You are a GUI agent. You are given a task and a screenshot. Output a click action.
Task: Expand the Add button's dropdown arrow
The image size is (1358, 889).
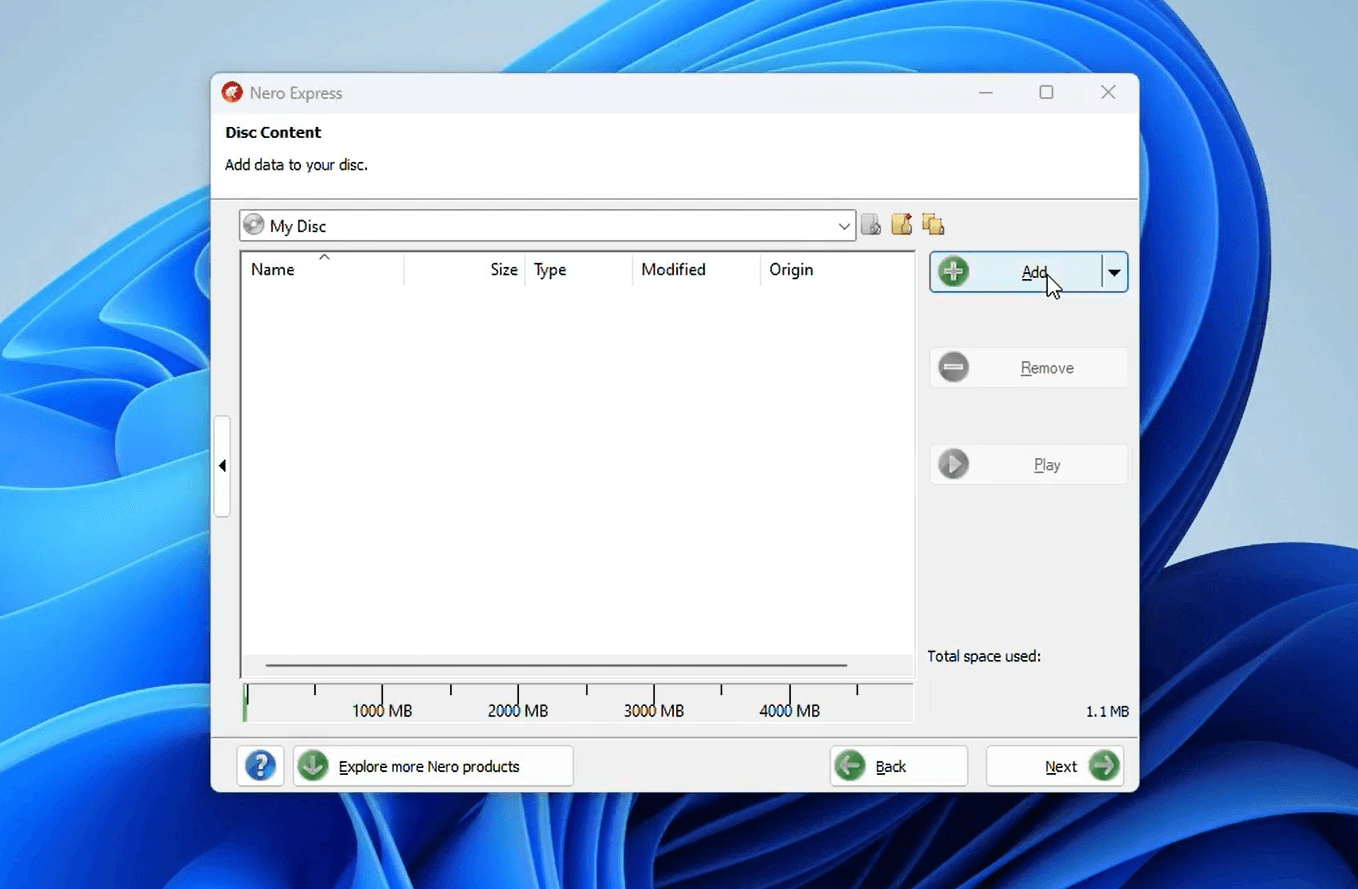click(x=1114, y=272)
